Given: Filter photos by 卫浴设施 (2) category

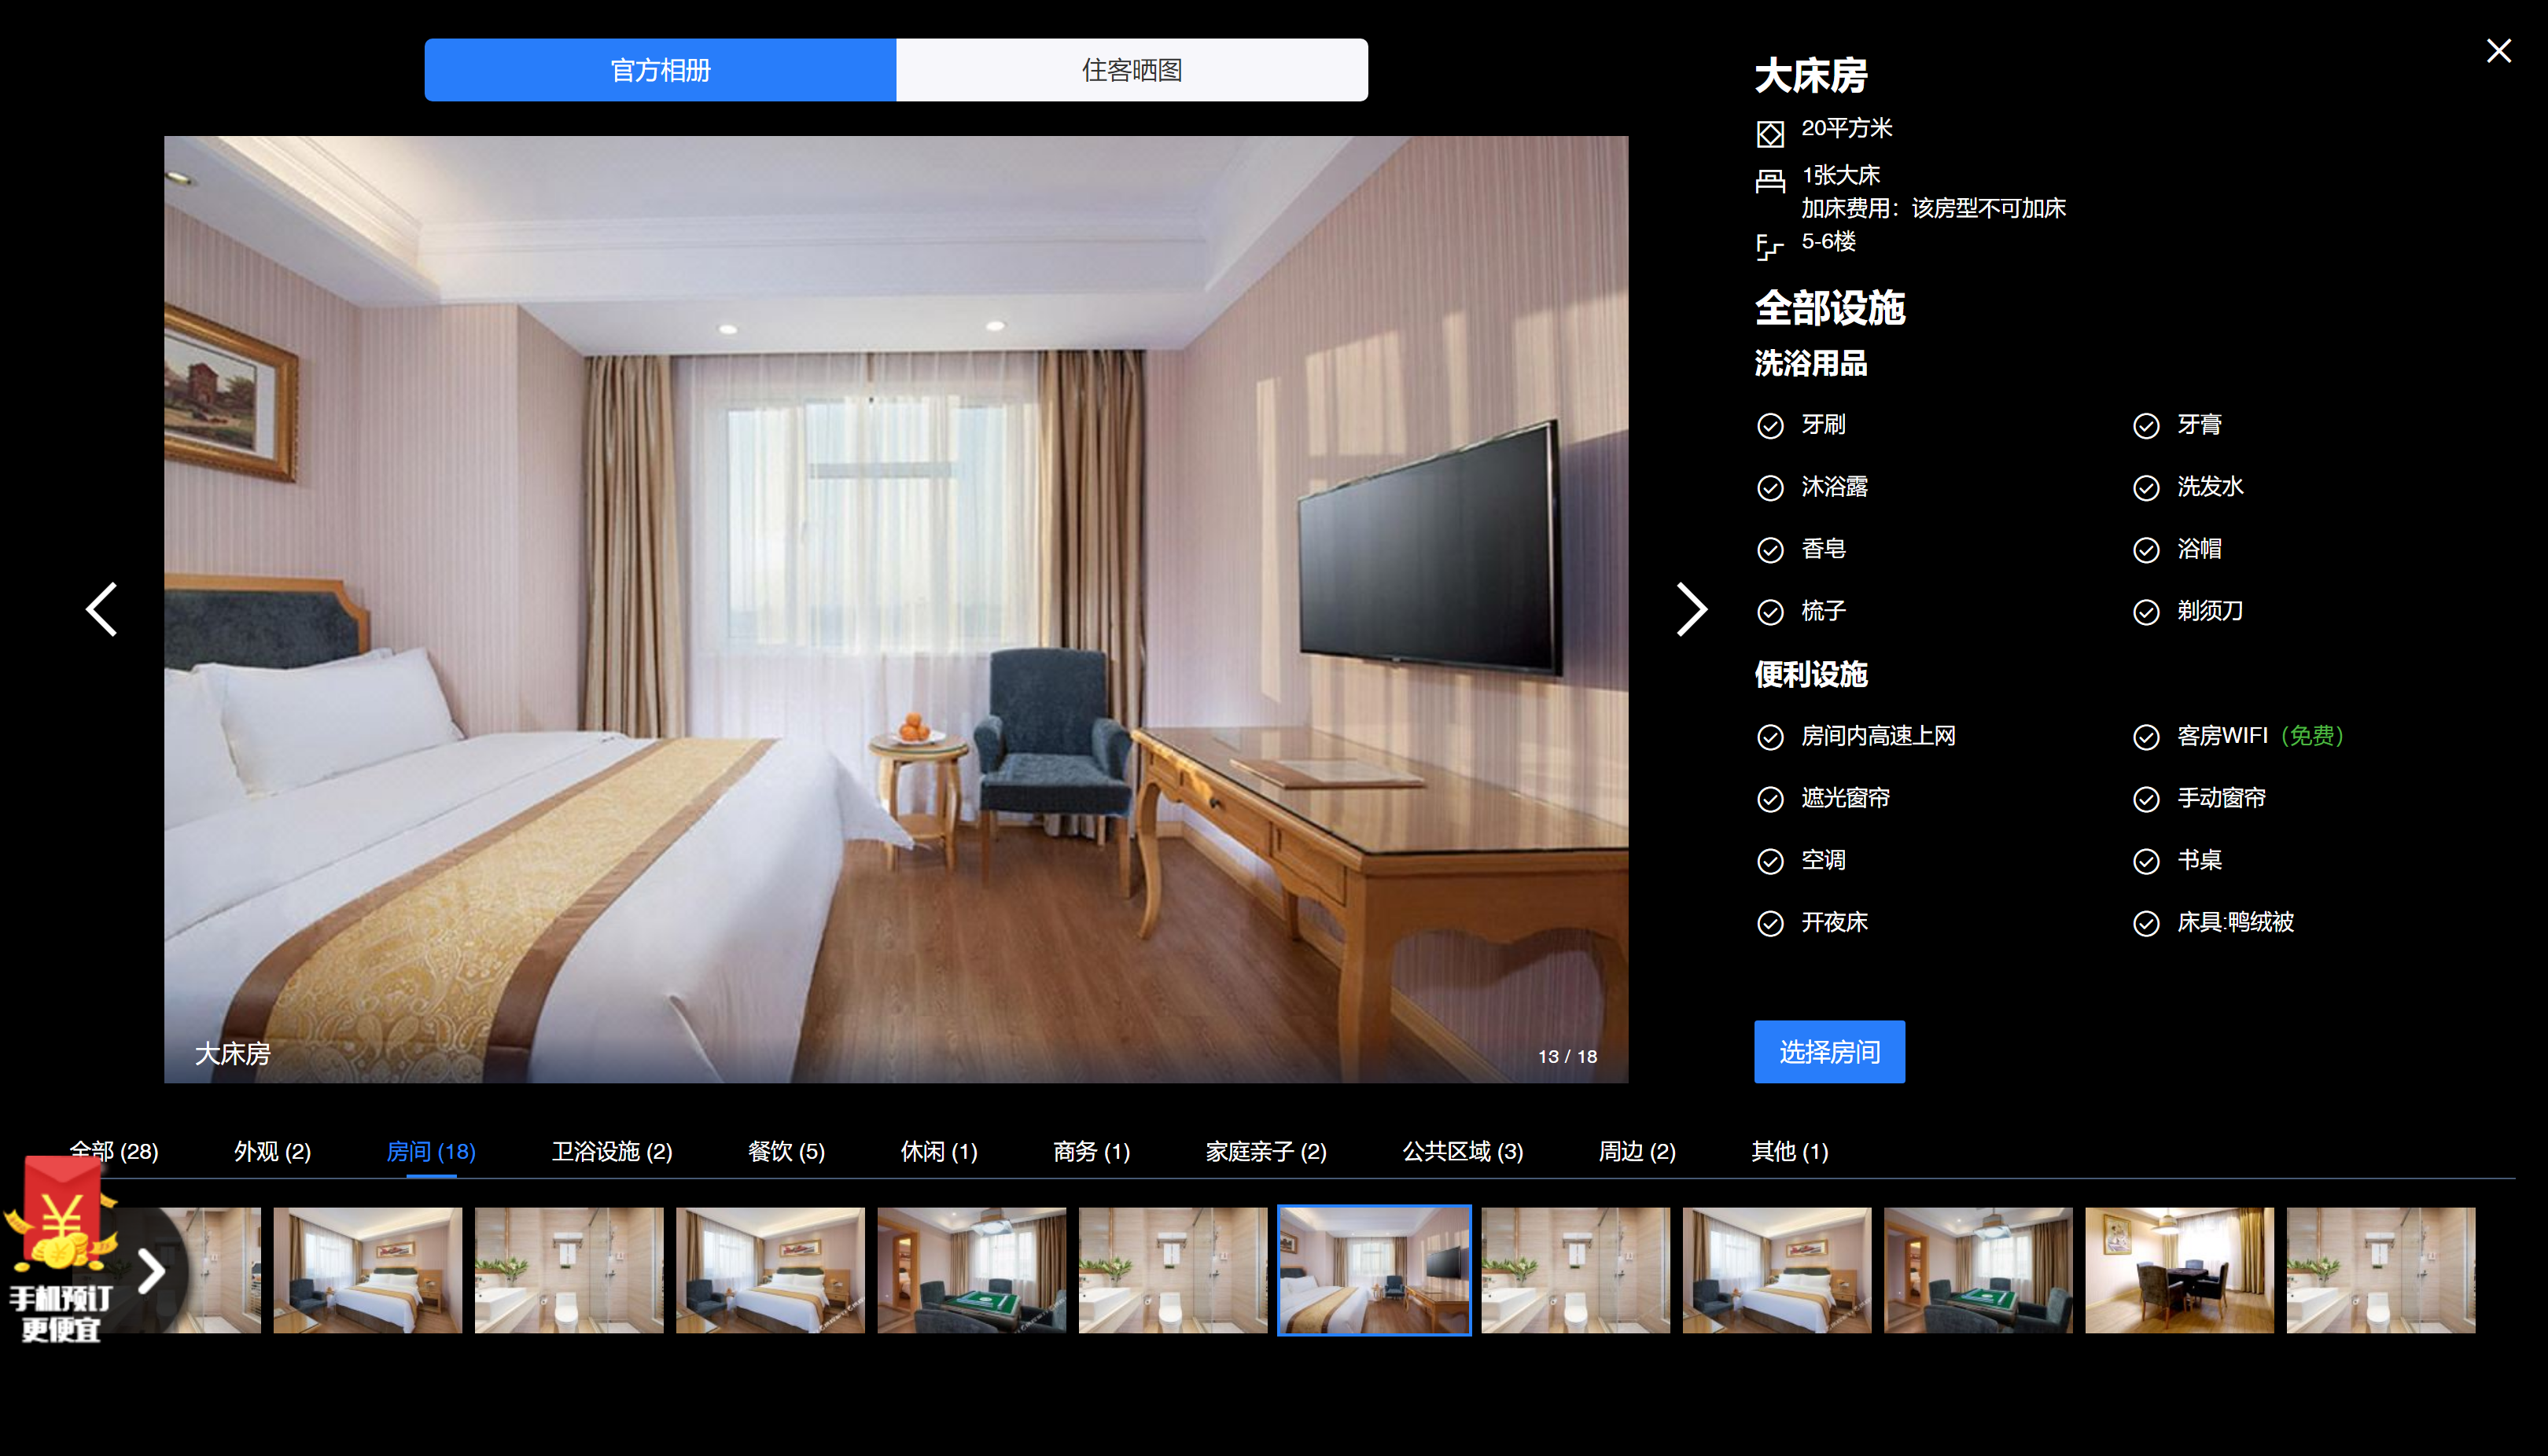Looking at the screenshot, I should pyautogui.click(x=611, y=1151).
